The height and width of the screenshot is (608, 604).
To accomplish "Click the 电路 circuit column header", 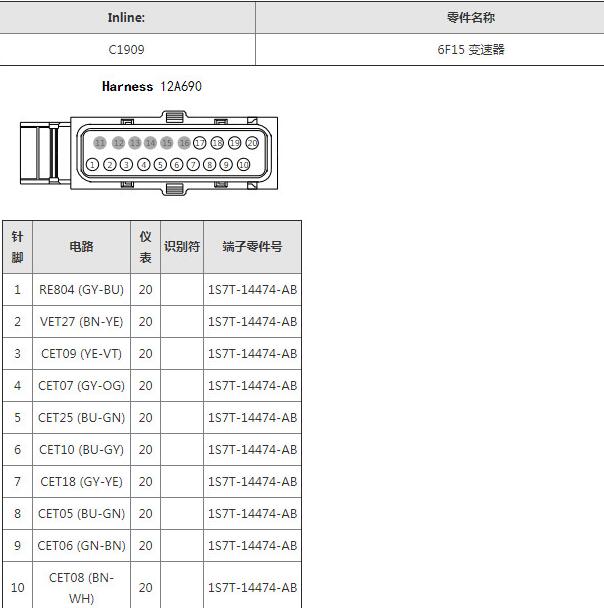I will (x=81, y=247).
